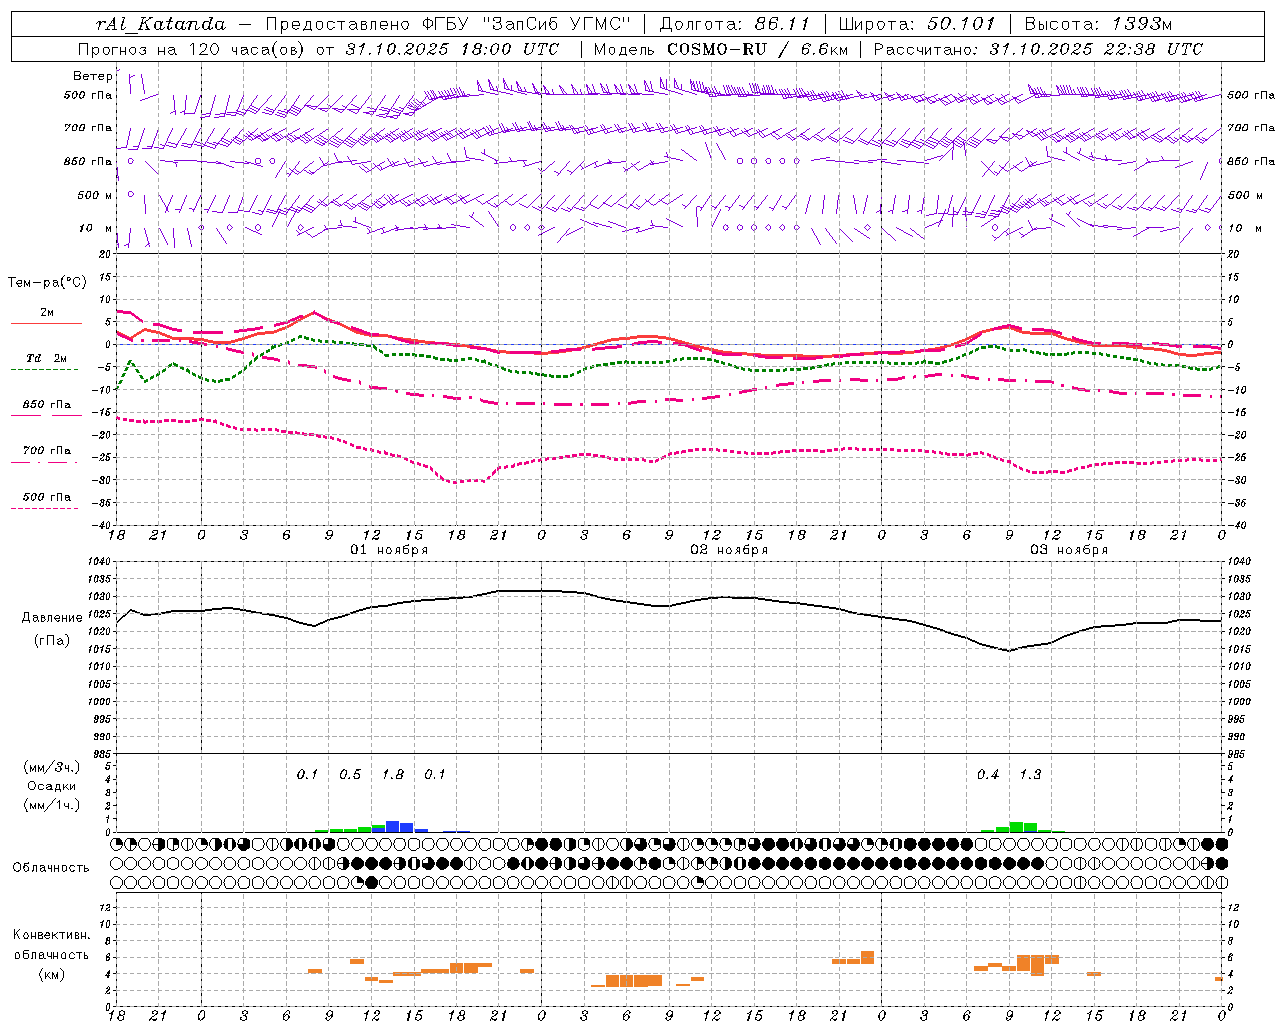The image size is (1280, 1024).
Task: Click the station name rAl_Katanda
Action: 161,24
